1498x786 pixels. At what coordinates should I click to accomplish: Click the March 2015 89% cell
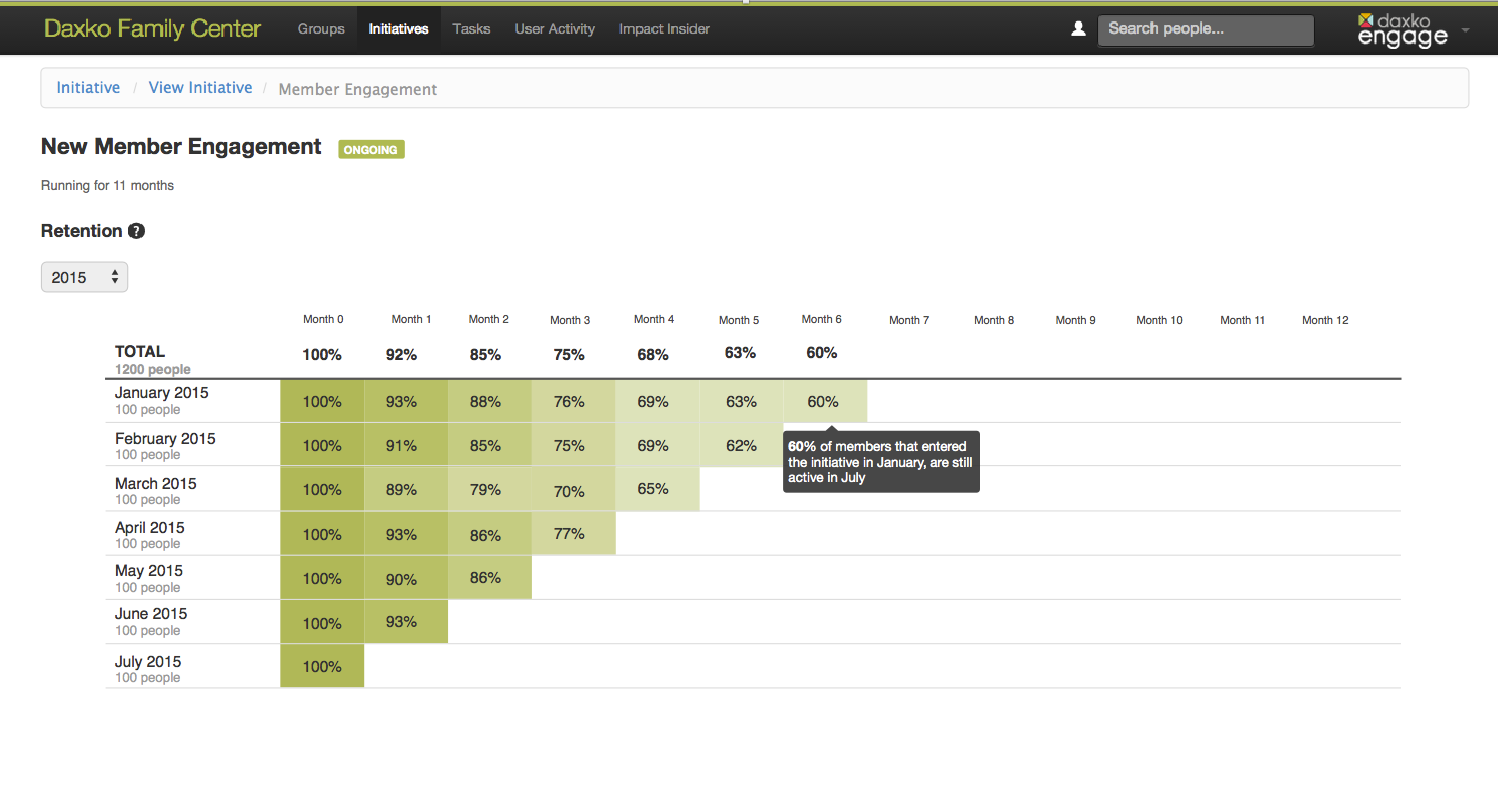[x=406, y=489]
